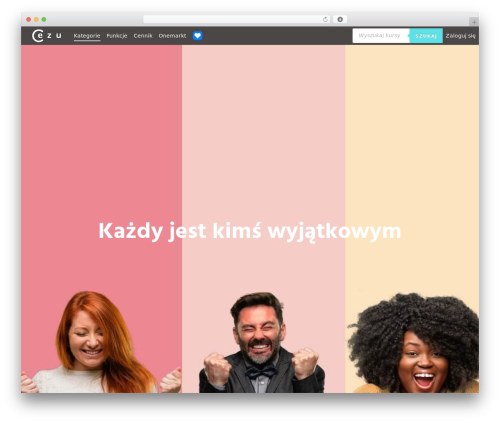
Task: Open the Onemarkt link
Action: pyautogui.click(x=172, y=36)
